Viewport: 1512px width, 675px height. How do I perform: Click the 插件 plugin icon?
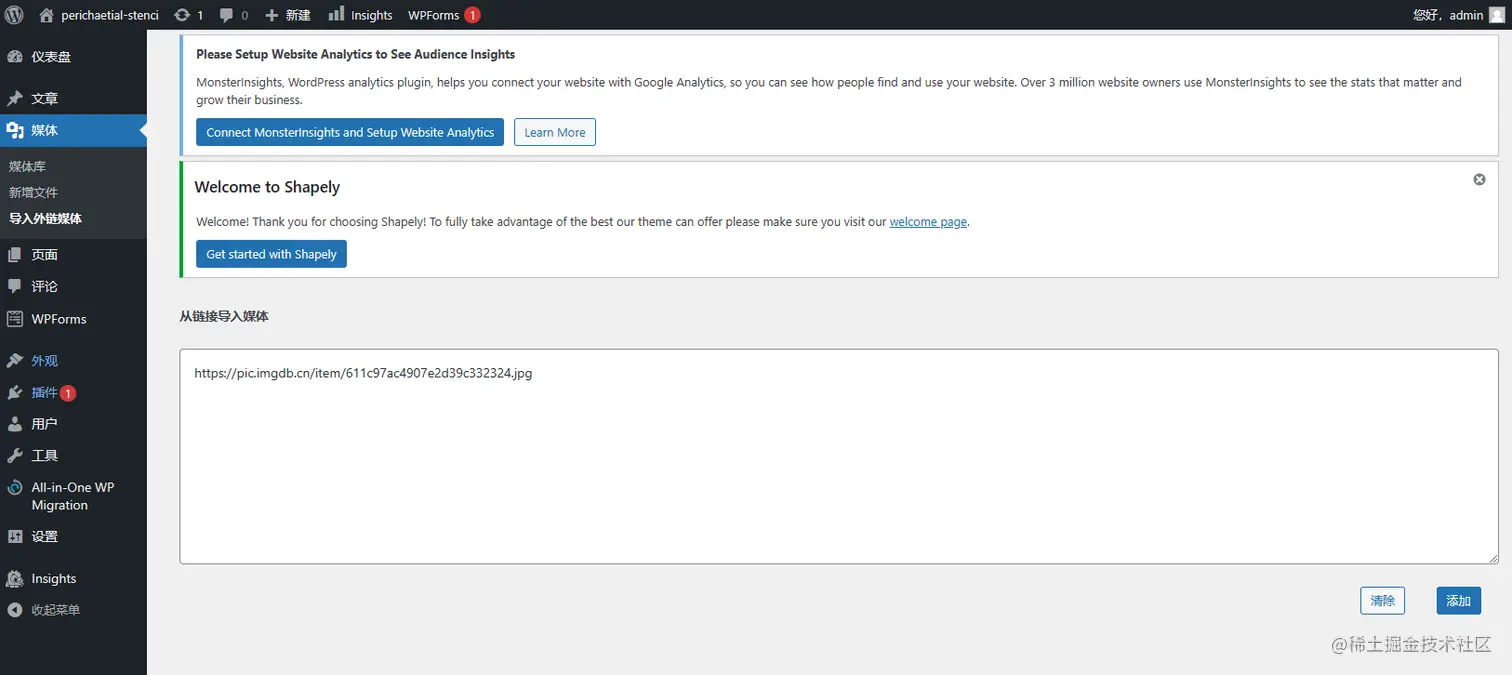click(15, 393)
